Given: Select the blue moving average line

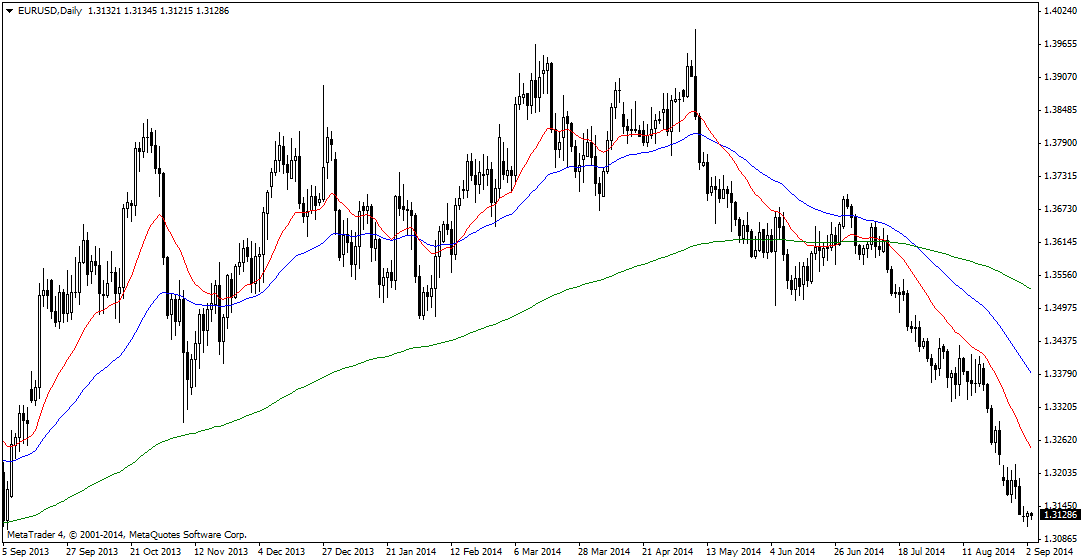Looking at the screenshot, I should pyautogui.click(x=1000, y=326).
